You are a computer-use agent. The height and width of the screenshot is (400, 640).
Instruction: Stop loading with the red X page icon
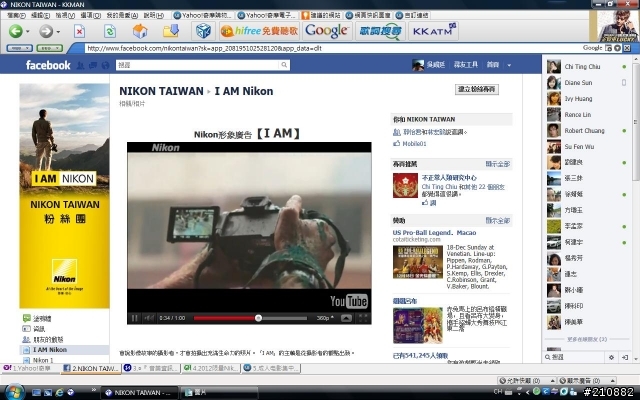79,31
